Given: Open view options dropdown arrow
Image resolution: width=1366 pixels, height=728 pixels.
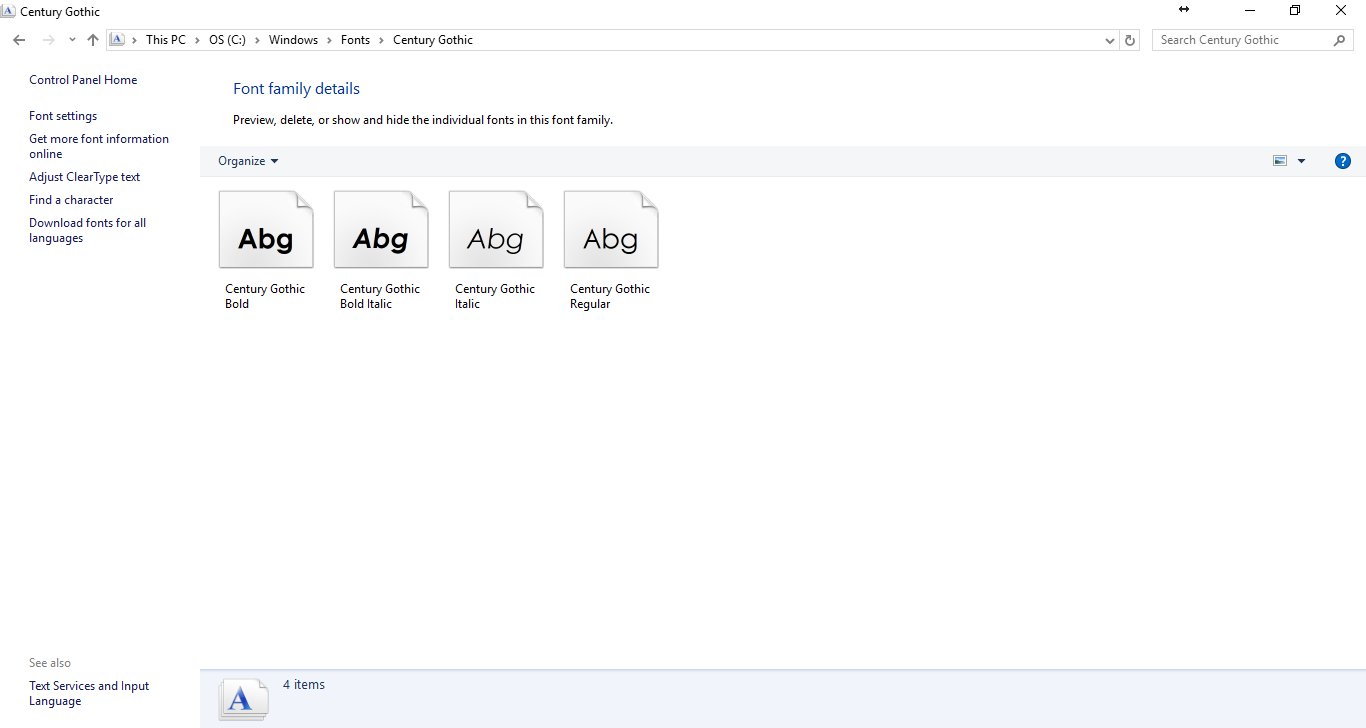Looking at the screenshot, I should pos(1301,161).
